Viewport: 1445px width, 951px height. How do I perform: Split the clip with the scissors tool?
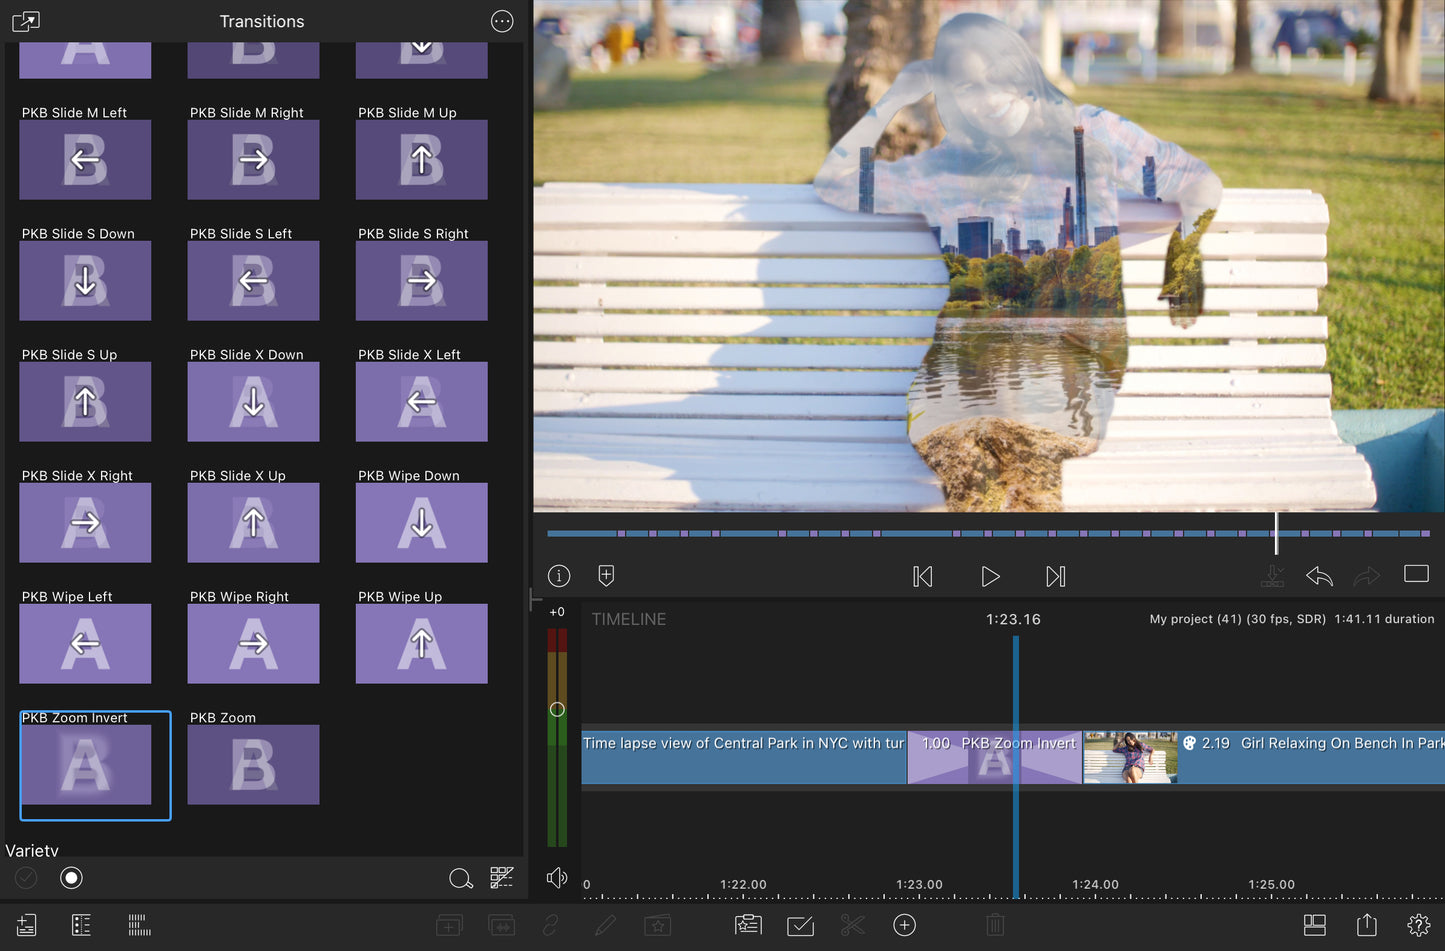(x=852, y=925)
